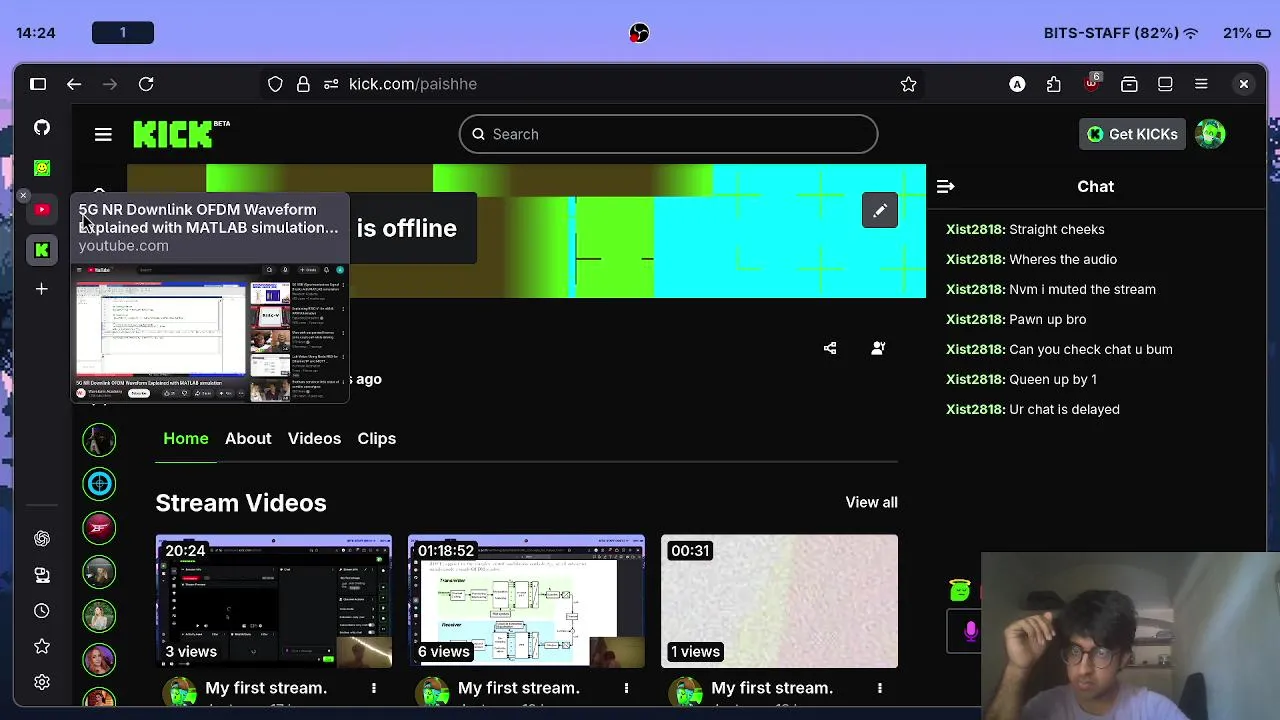Click the 14:24 clock in top bar
The width and height of the screenshot is (1280, 720).
tap(36, 33)
